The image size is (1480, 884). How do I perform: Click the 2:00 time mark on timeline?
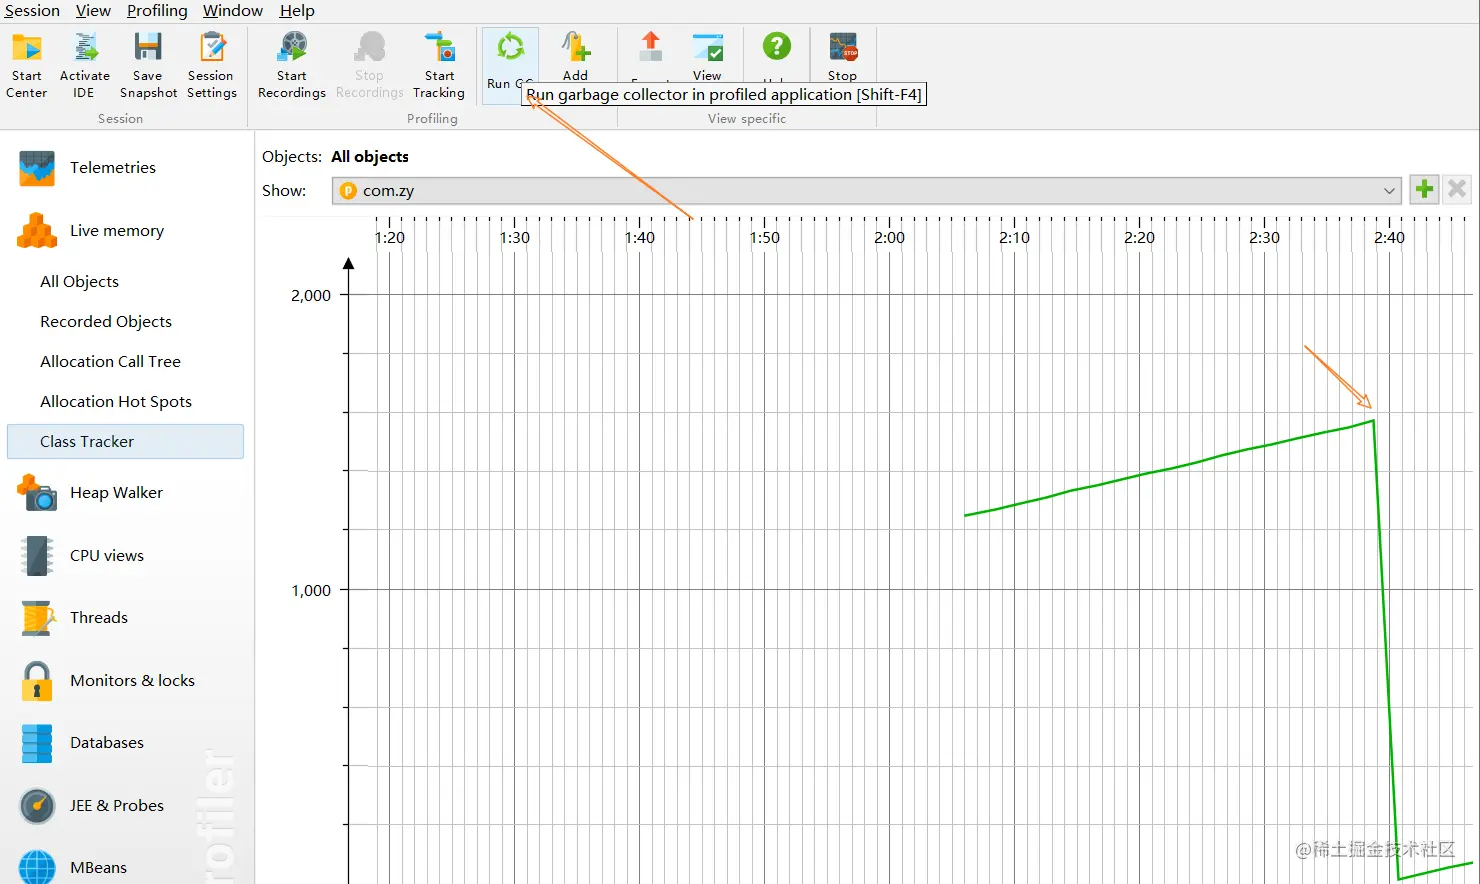click(x=889, y=238)
